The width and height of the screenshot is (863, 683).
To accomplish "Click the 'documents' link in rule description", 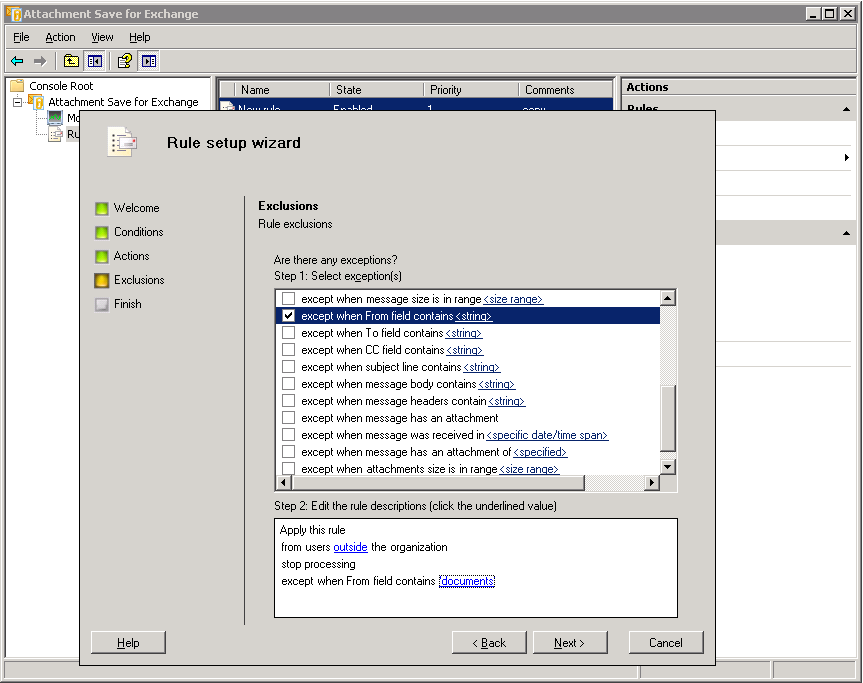I will pyautogui.click(x=467, y=581).
